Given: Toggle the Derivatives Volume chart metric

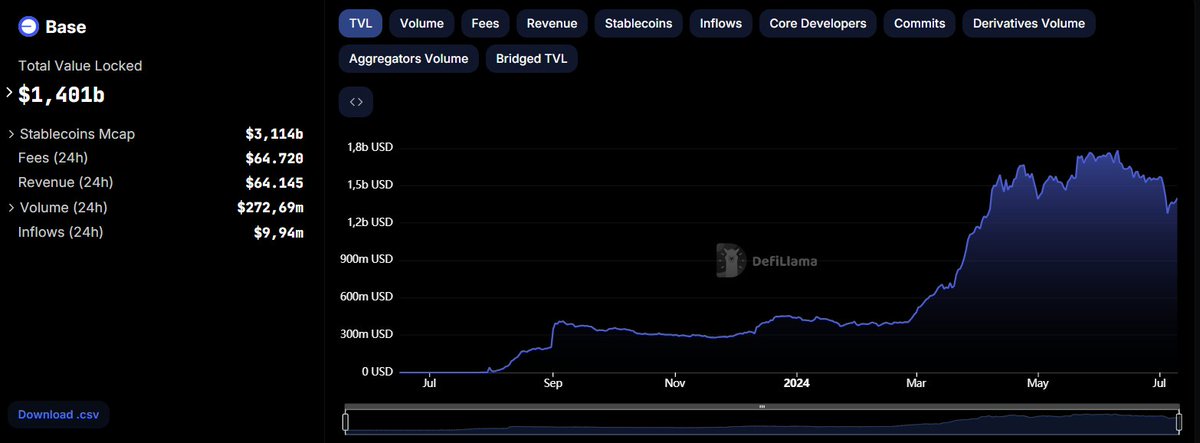Looking at the screenshot, I should (x=1028, y=23).
